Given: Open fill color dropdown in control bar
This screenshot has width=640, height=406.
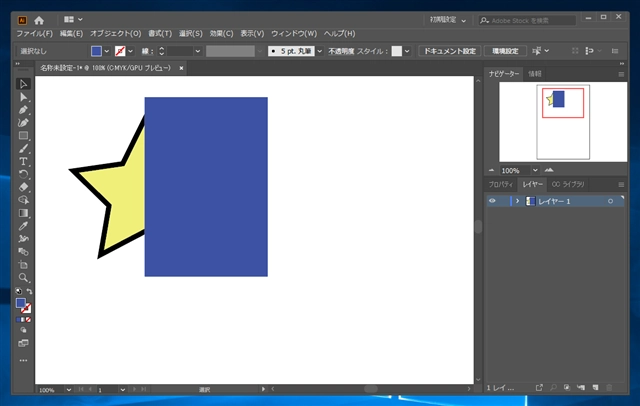Looking at the screenshot, I should tap(107, 51).
